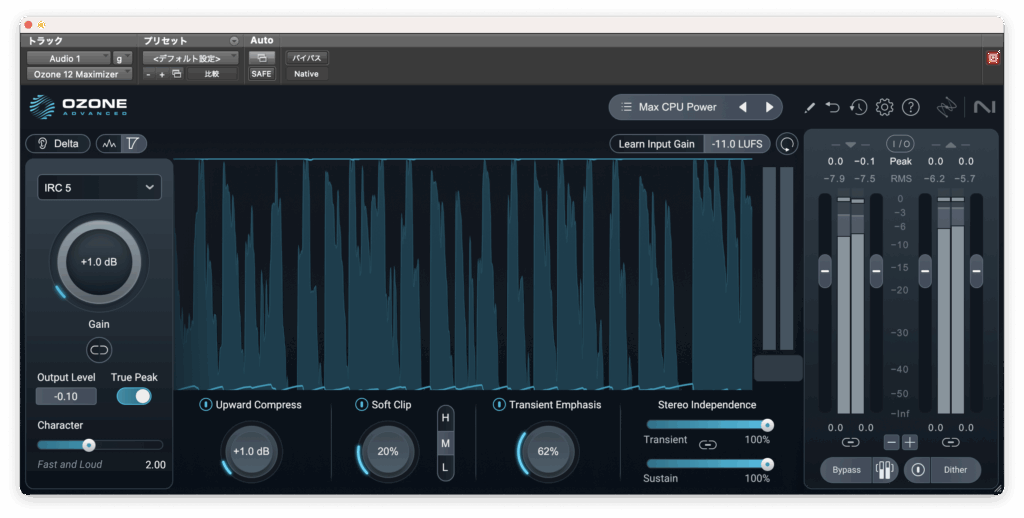
Task: Click the Learn Input Gain button
Action: (656, 144)
